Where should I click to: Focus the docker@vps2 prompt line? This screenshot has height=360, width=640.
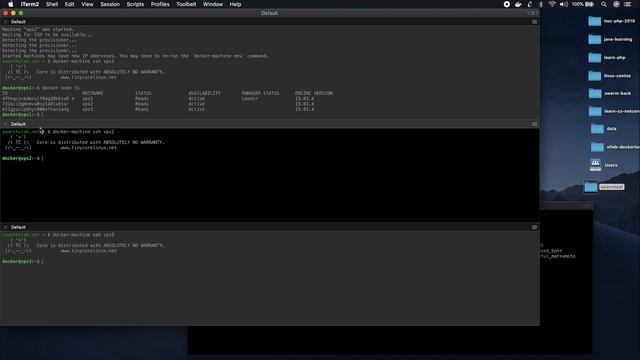[x=22, y=158]
